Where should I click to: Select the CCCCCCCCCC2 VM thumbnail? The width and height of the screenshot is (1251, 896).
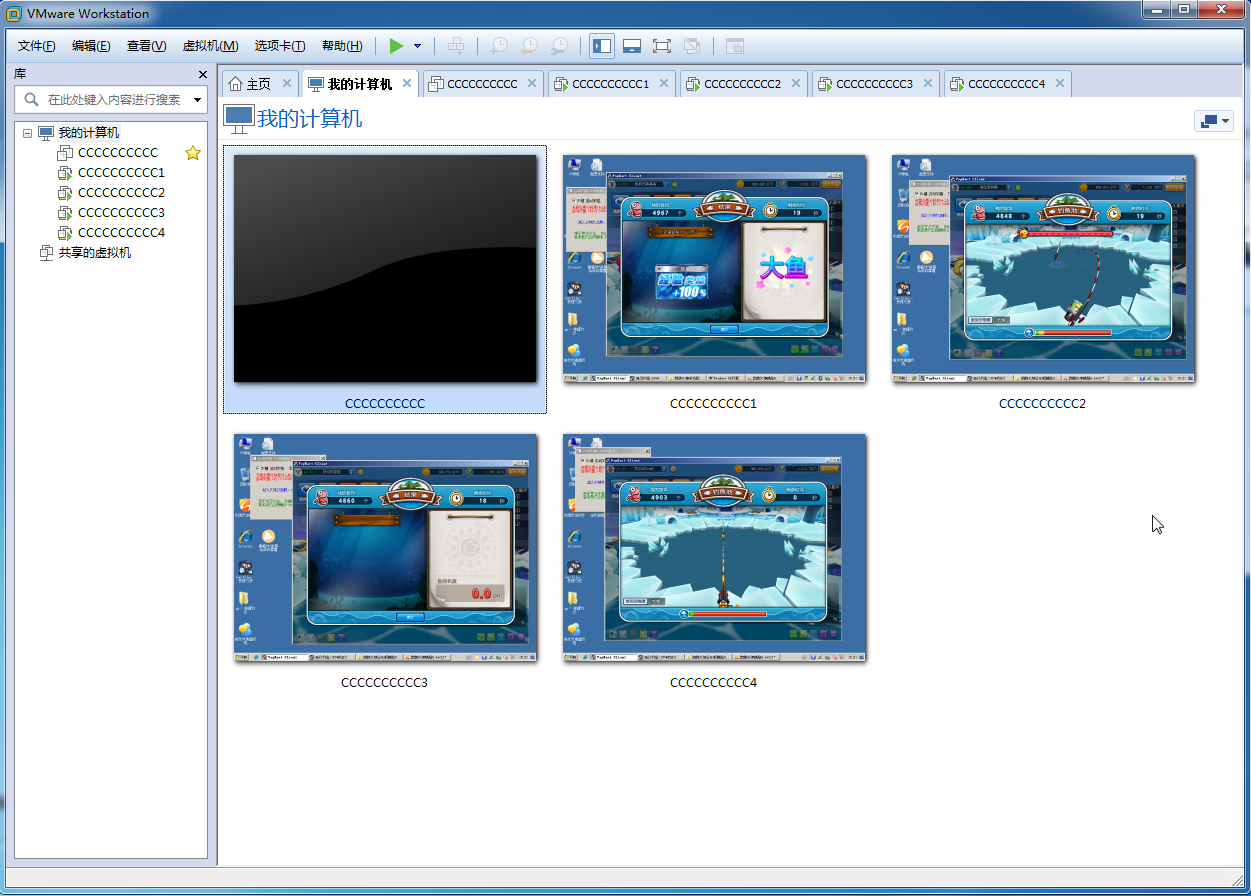click(x=1043, y=268)
